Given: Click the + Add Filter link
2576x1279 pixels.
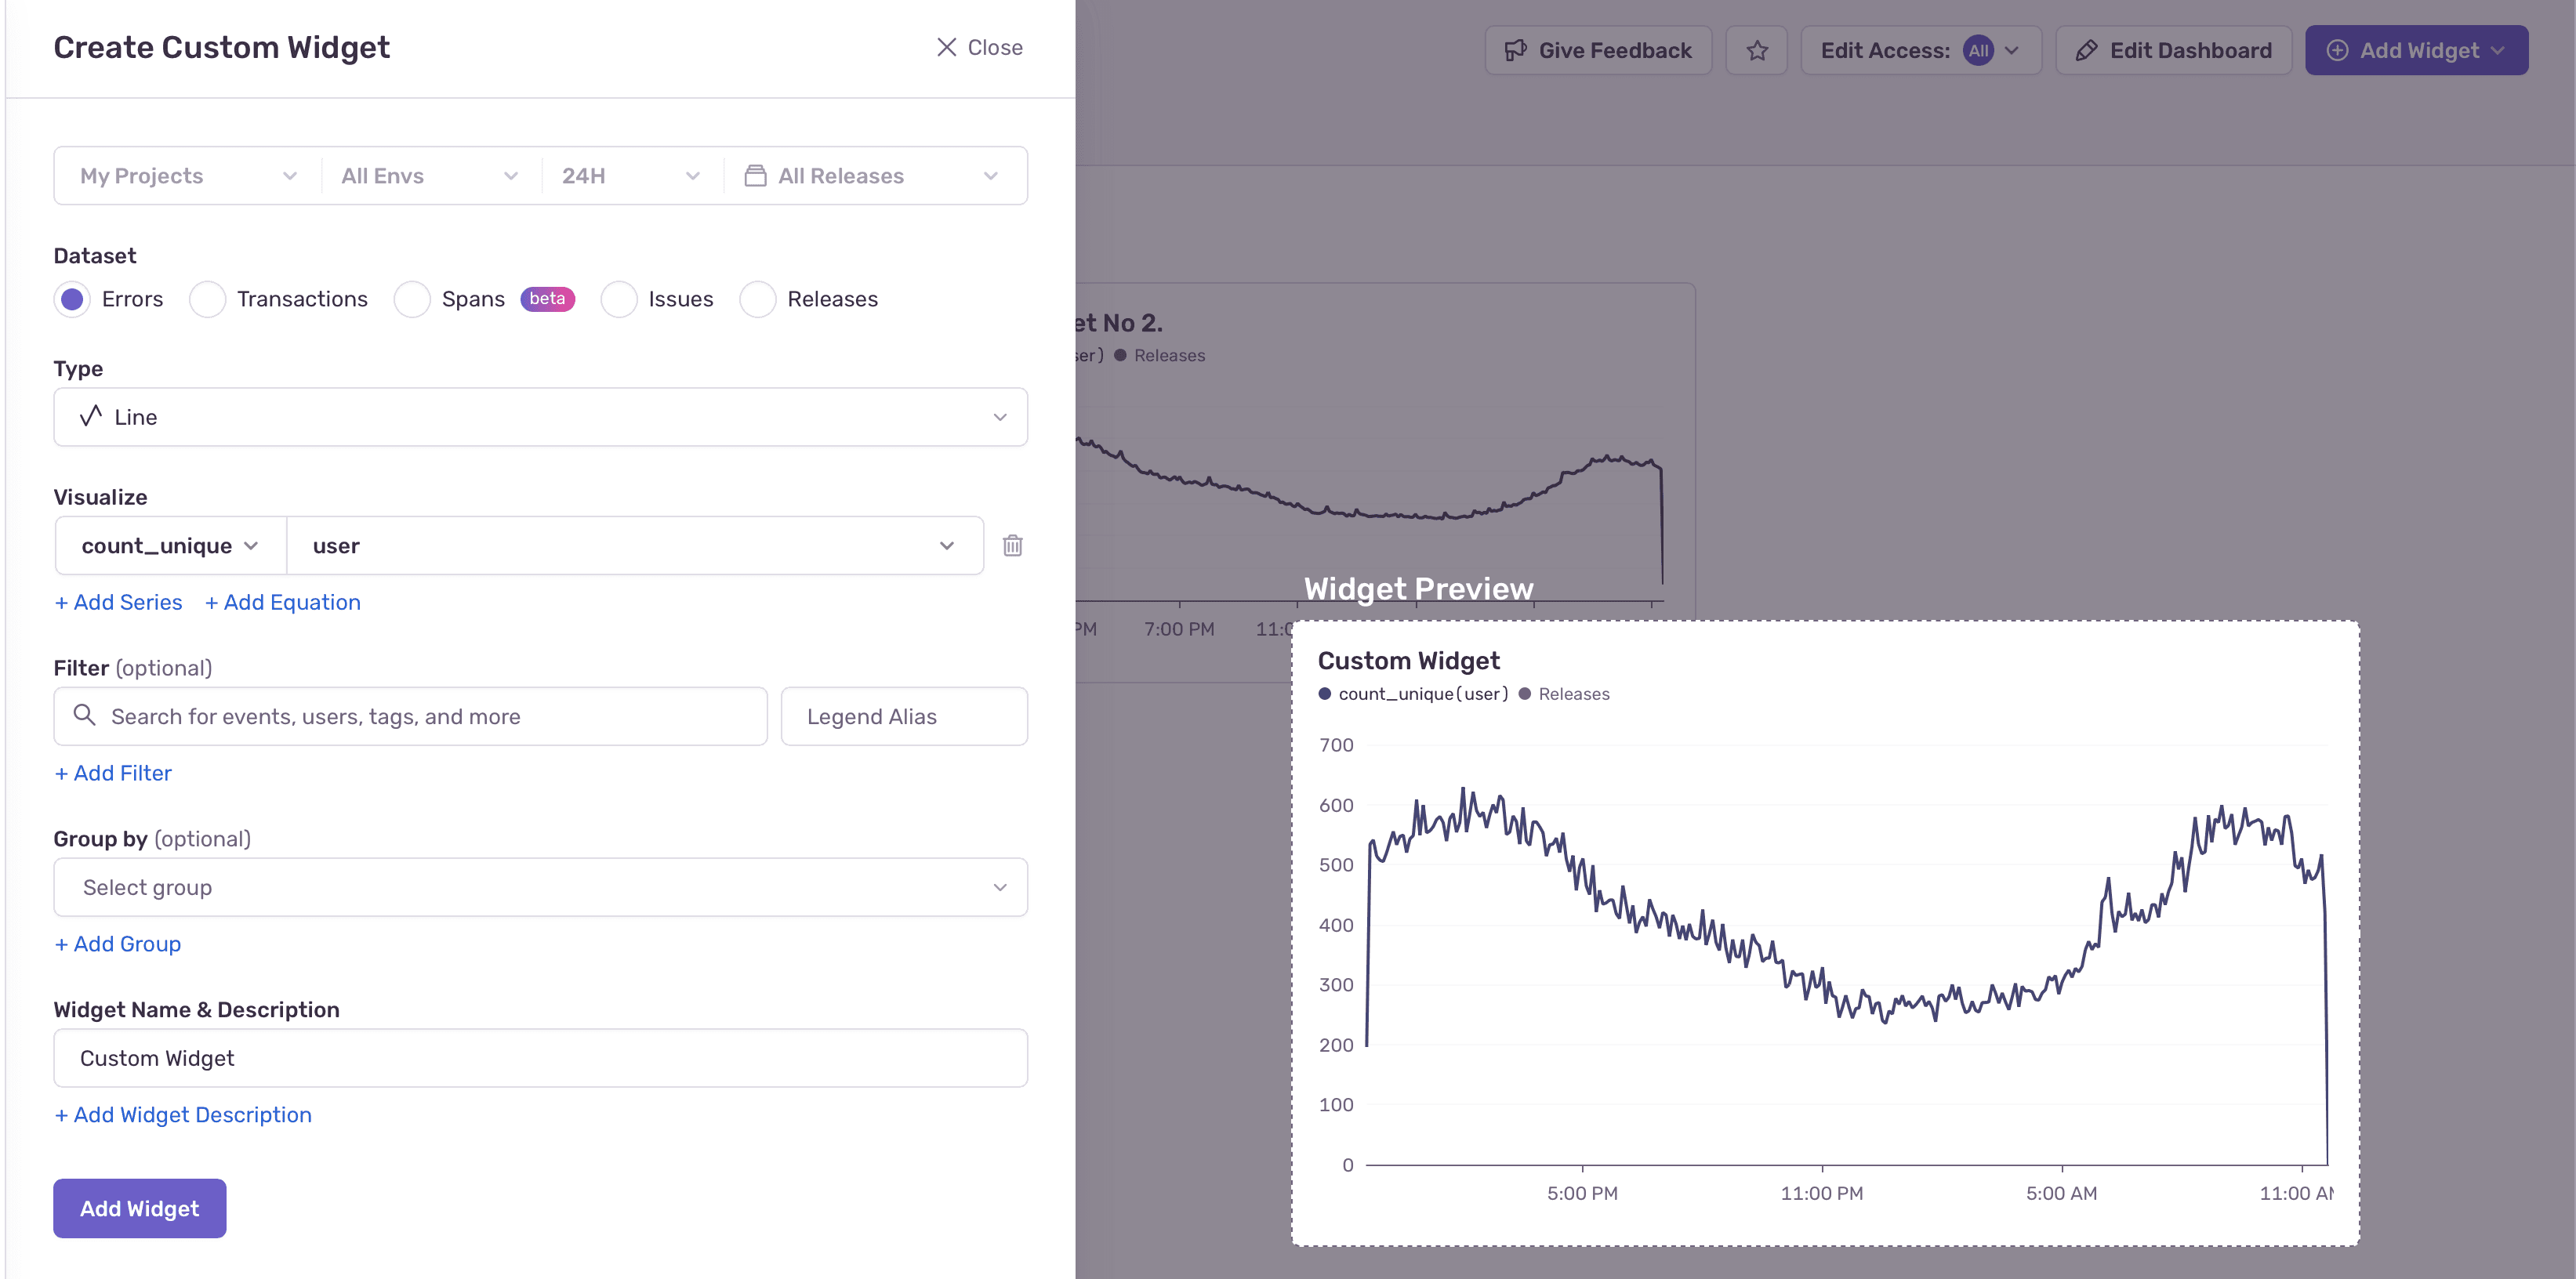Looking at the screenshot, I should (113, 773).
